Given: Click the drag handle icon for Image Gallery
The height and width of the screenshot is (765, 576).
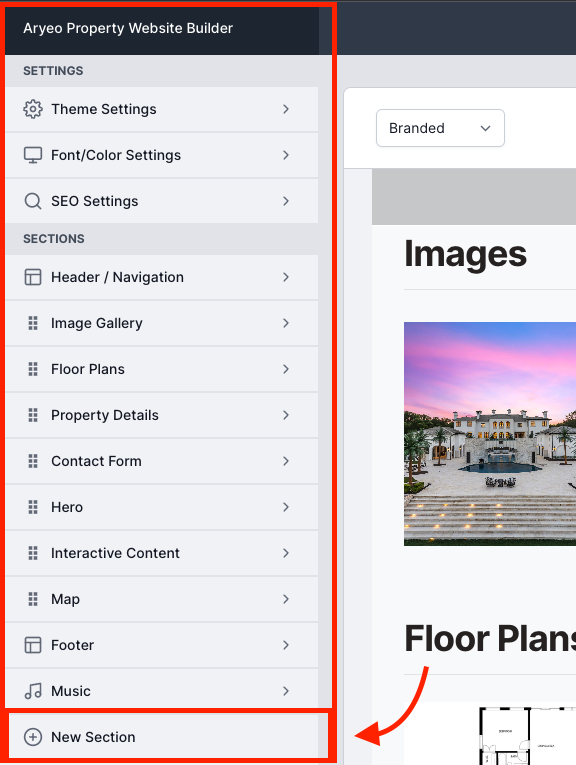Looking at the screenshot, I should click(33, 323).
